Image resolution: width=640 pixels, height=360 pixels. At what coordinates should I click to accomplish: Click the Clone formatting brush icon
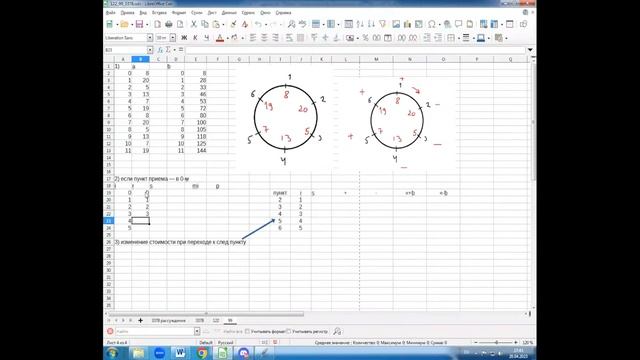[233, 24]
